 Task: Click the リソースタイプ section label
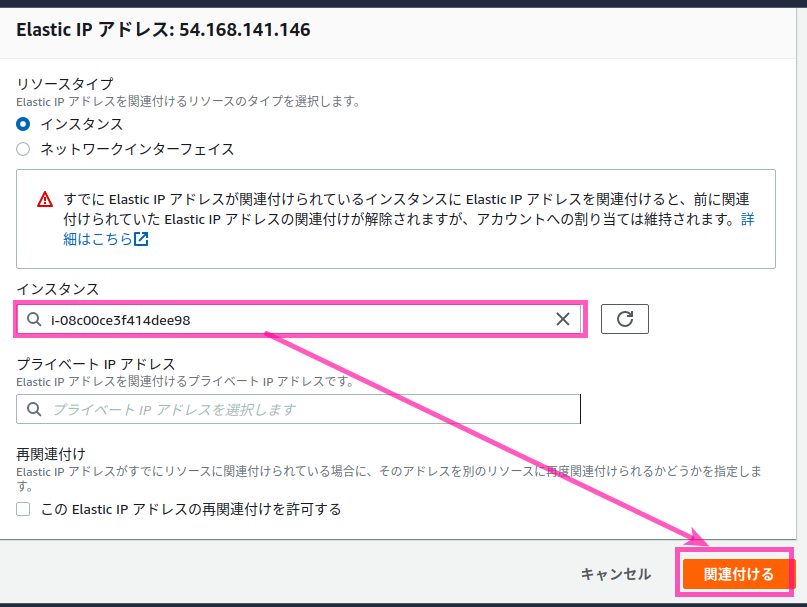(65, 84)
